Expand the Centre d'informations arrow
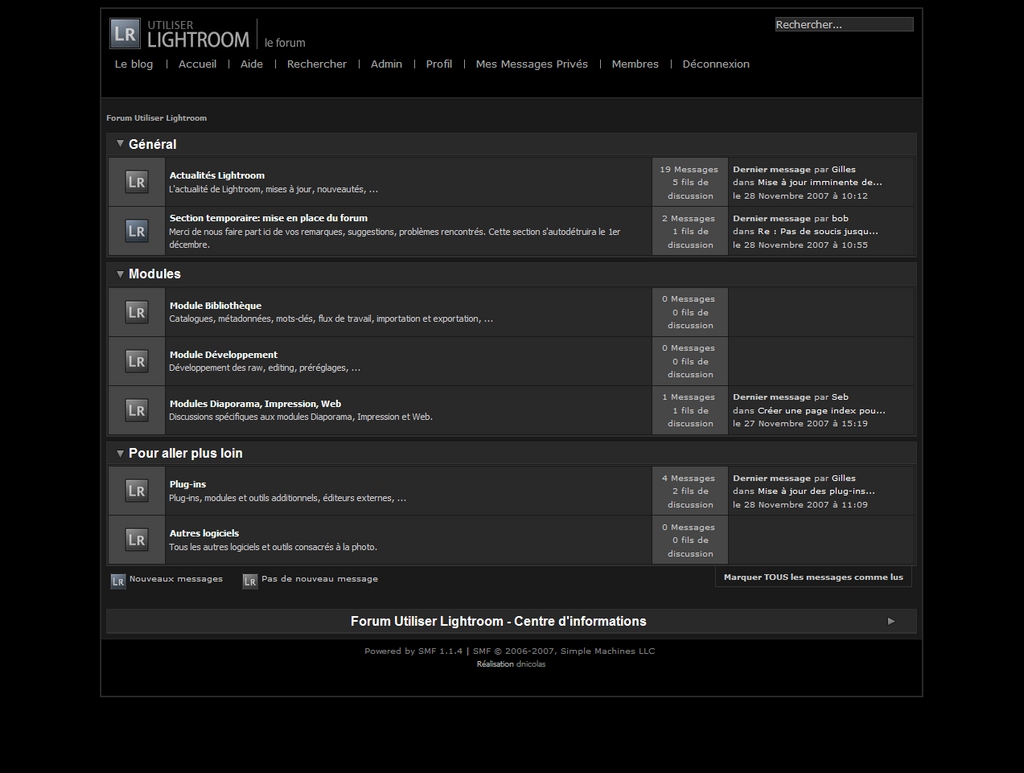 (891, 622)
